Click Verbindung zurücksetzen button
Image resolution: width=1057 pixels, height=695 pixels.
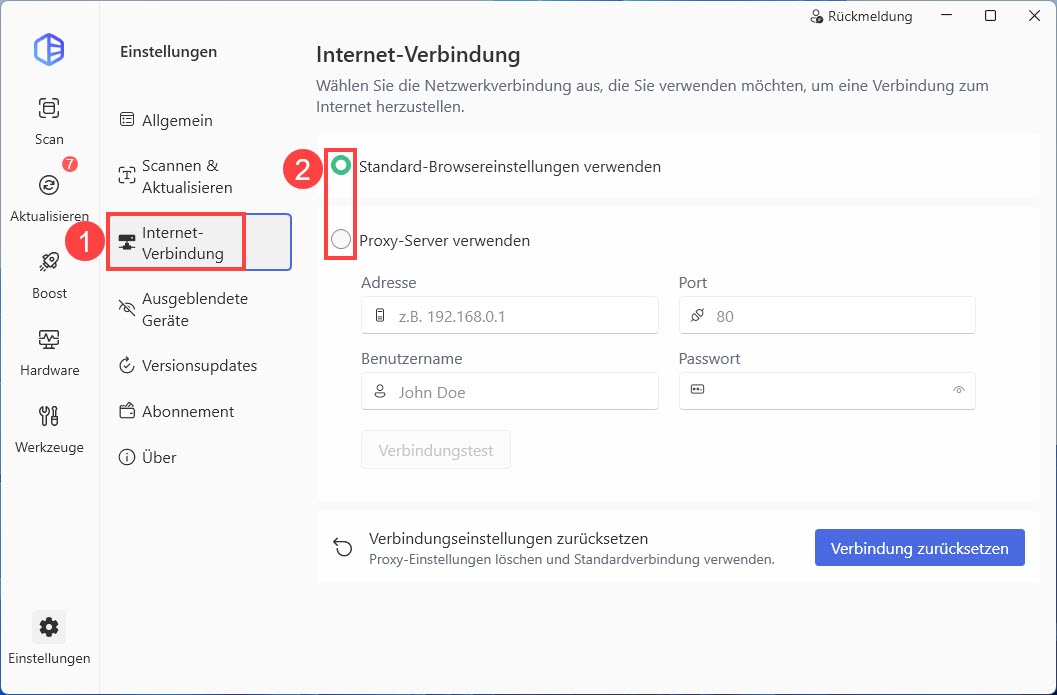919,548
